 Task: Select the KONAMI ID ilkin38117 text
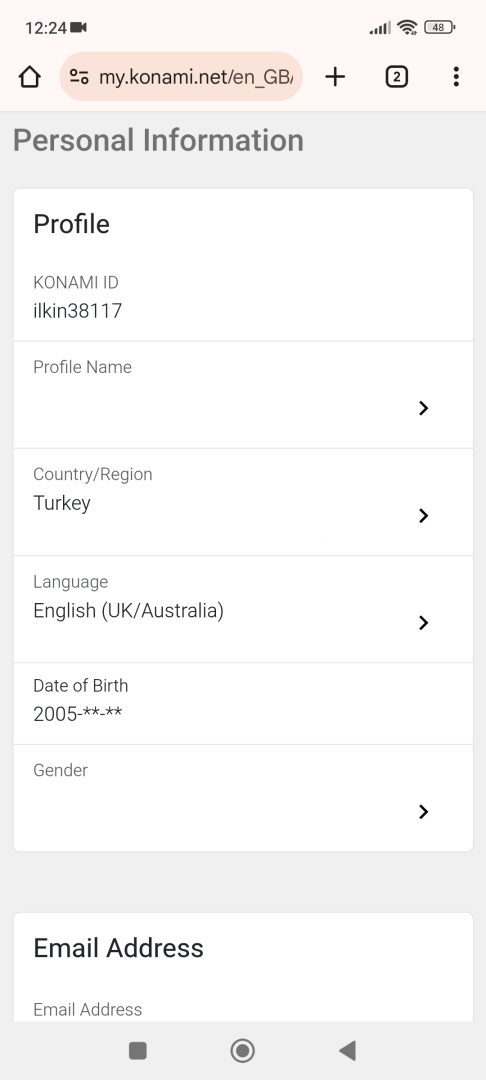click(78, 311)
